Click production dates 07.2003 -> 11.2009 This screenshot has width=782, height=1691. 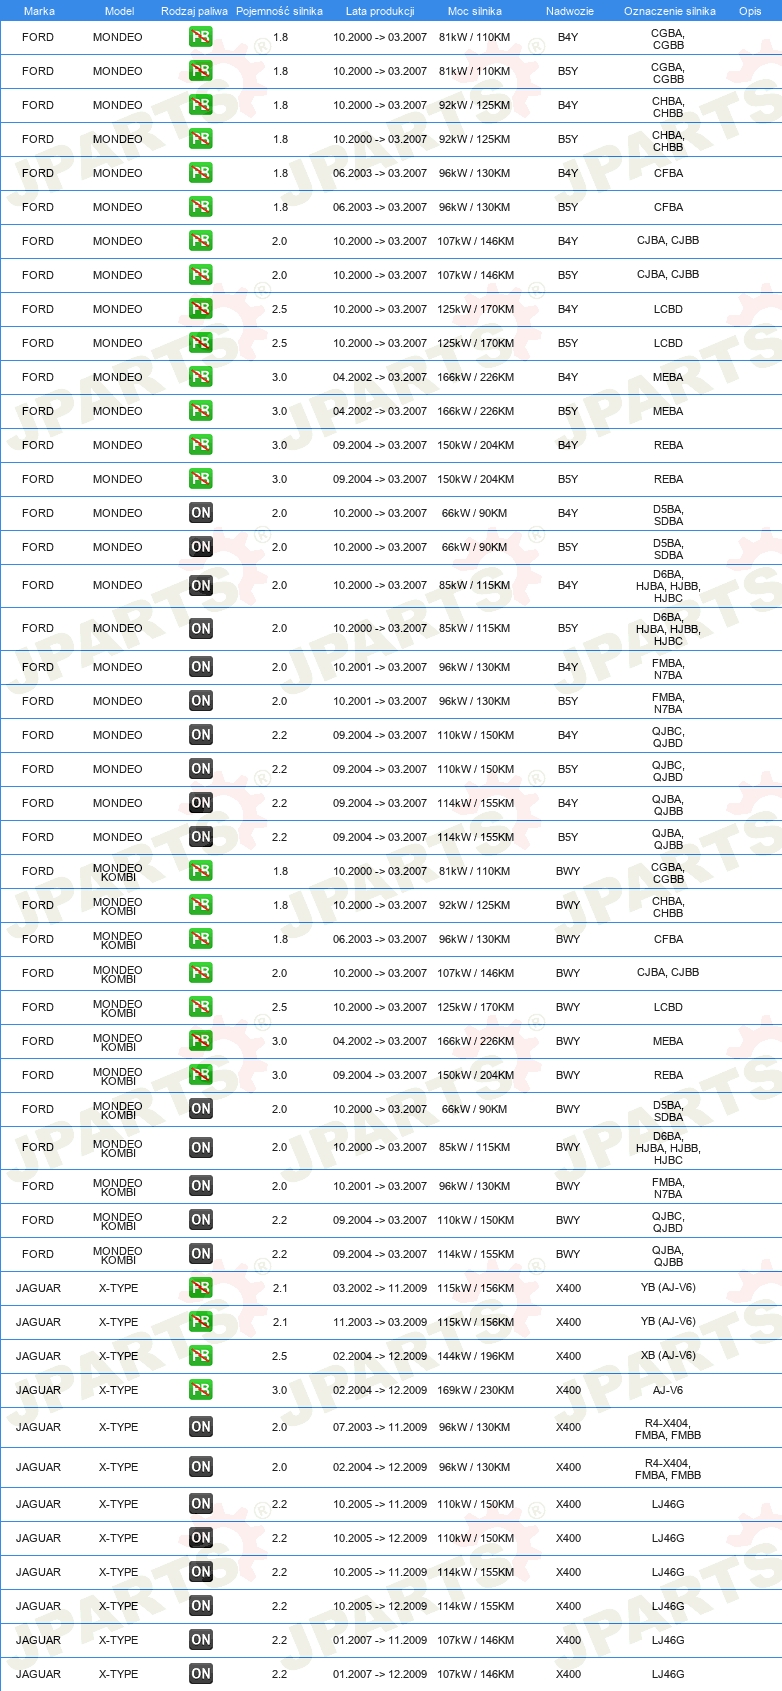click(380, 1428)
